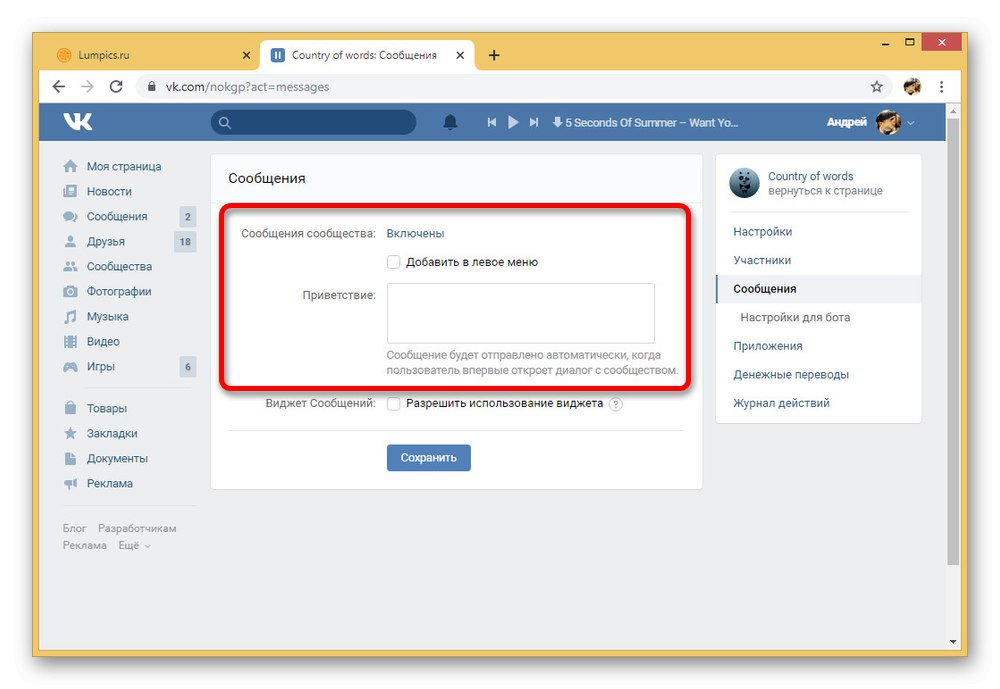The height and width of the screenshot is (689, 1000).
Task: Open Chrome three-dot menu
Action: pyautogui.click(x=941, y=87)
